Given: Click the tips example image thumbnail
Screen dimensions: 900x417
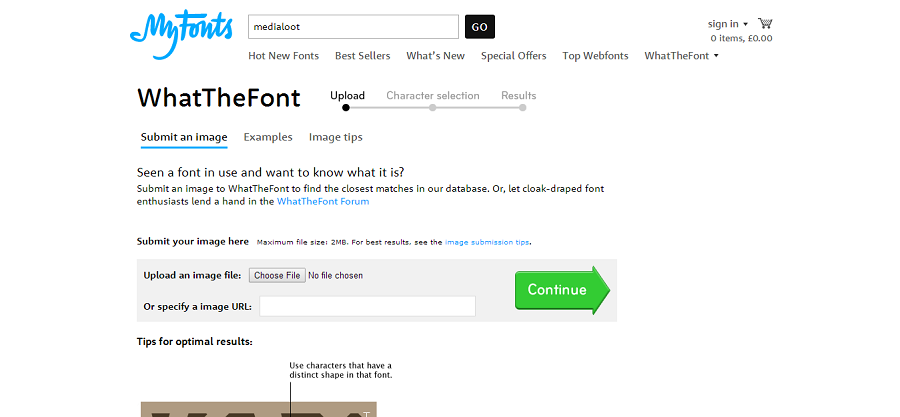Looking at the screenshot, I should click(x=259, y=409).
